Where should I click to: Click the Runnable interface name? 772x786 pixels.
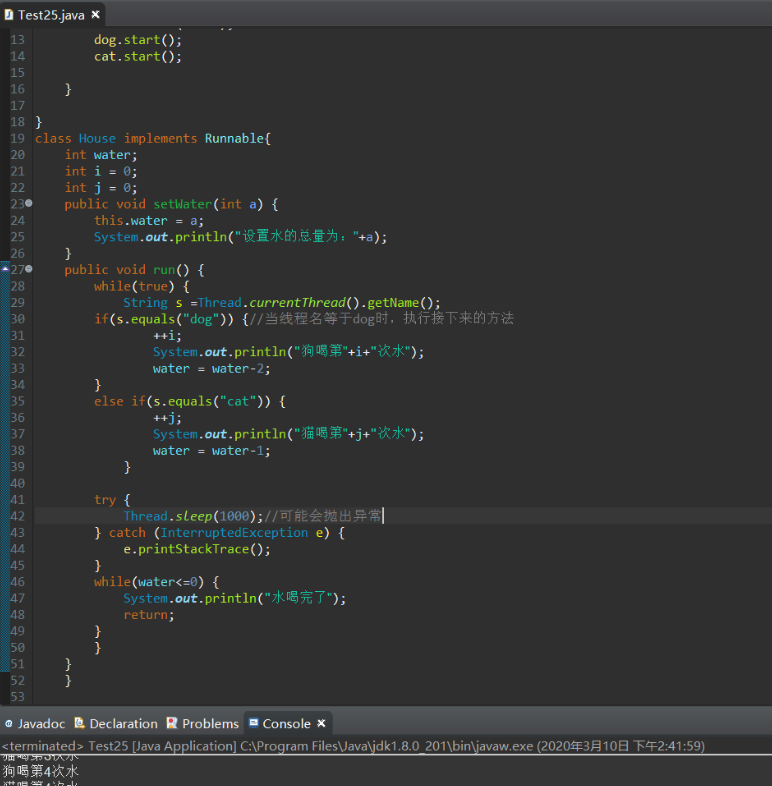pos(235,139)
